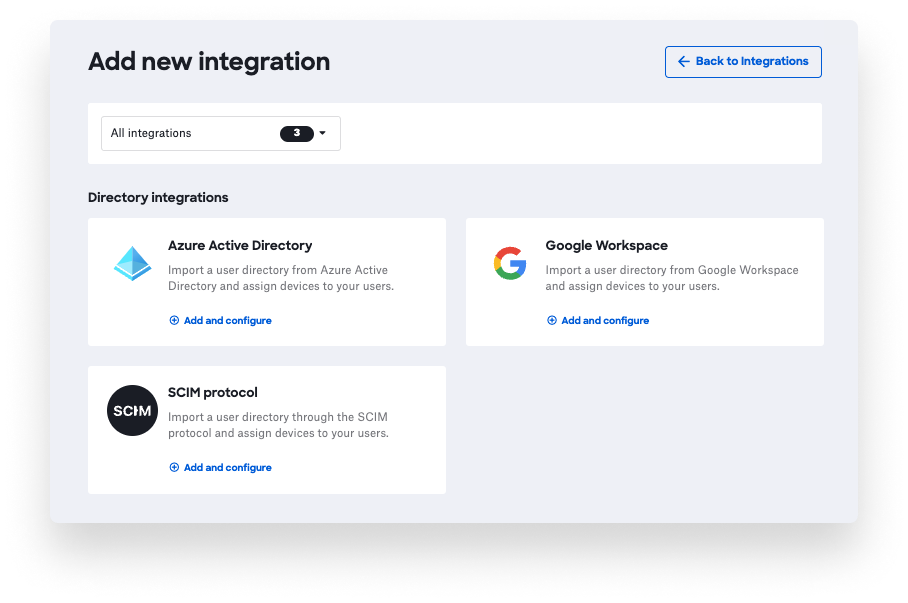Click the Directory integrations section heading
Viewport: 908px width, 603px height.
coord(158,198)
